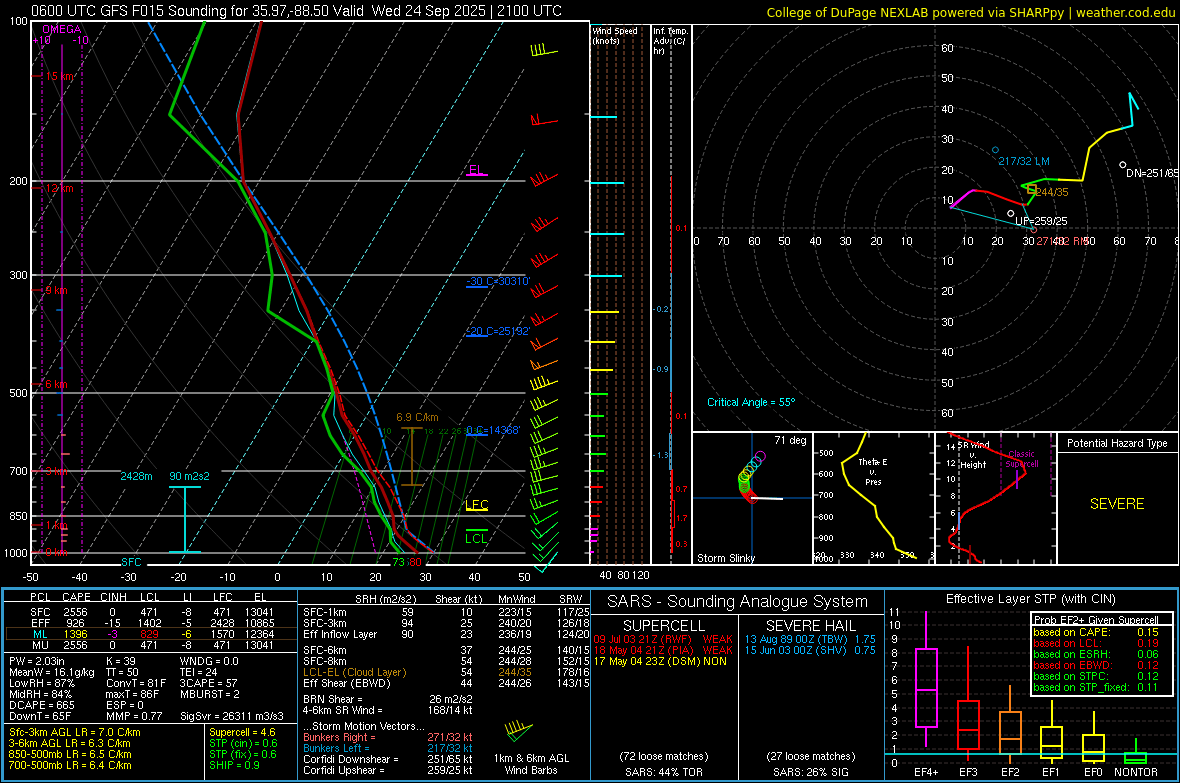Click the DN=251/65 hodograph marker circle
This screenshot has height=783, width=1180.
1123,165
